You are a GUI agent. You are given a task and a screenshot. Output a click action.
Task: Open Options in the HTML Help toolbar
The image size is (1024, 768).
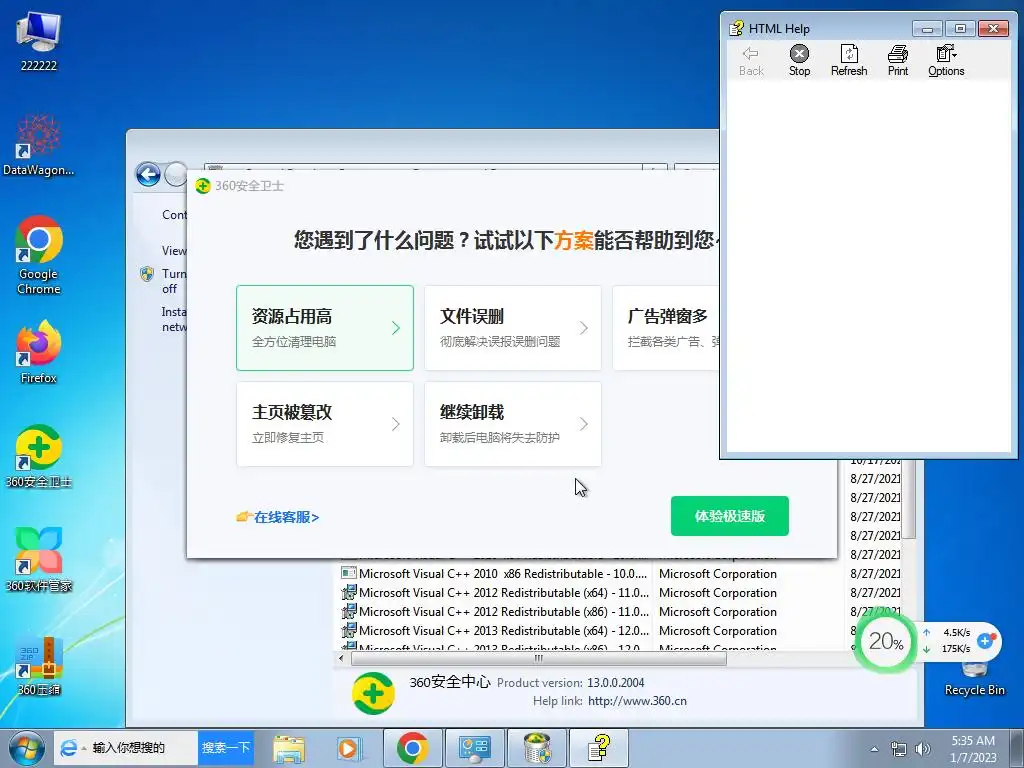tap(946, 61)
